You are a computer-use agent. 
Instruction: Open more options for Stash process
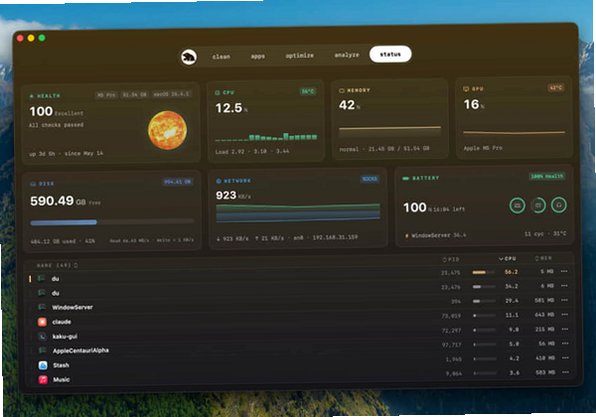(x=565, y=358)
